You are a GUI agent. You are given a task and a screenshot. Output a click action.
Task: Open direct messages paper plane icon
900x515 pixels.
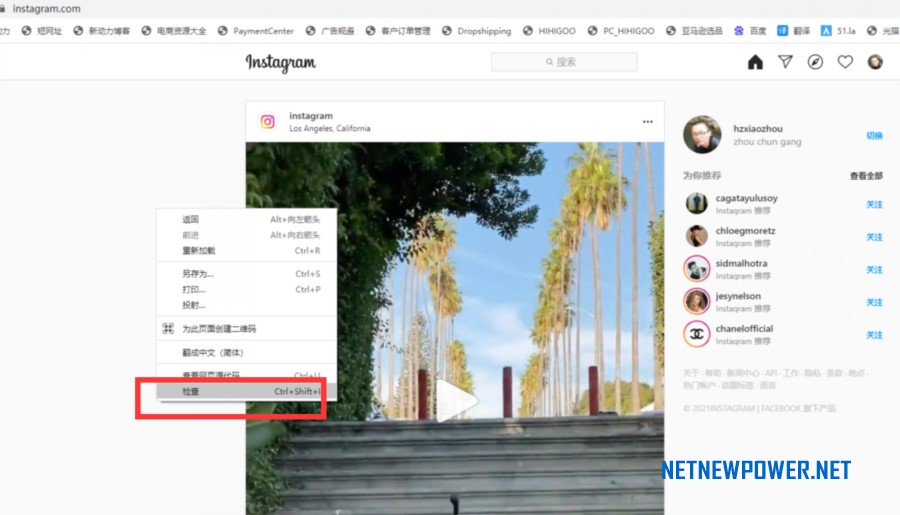(x=785, y=62)
